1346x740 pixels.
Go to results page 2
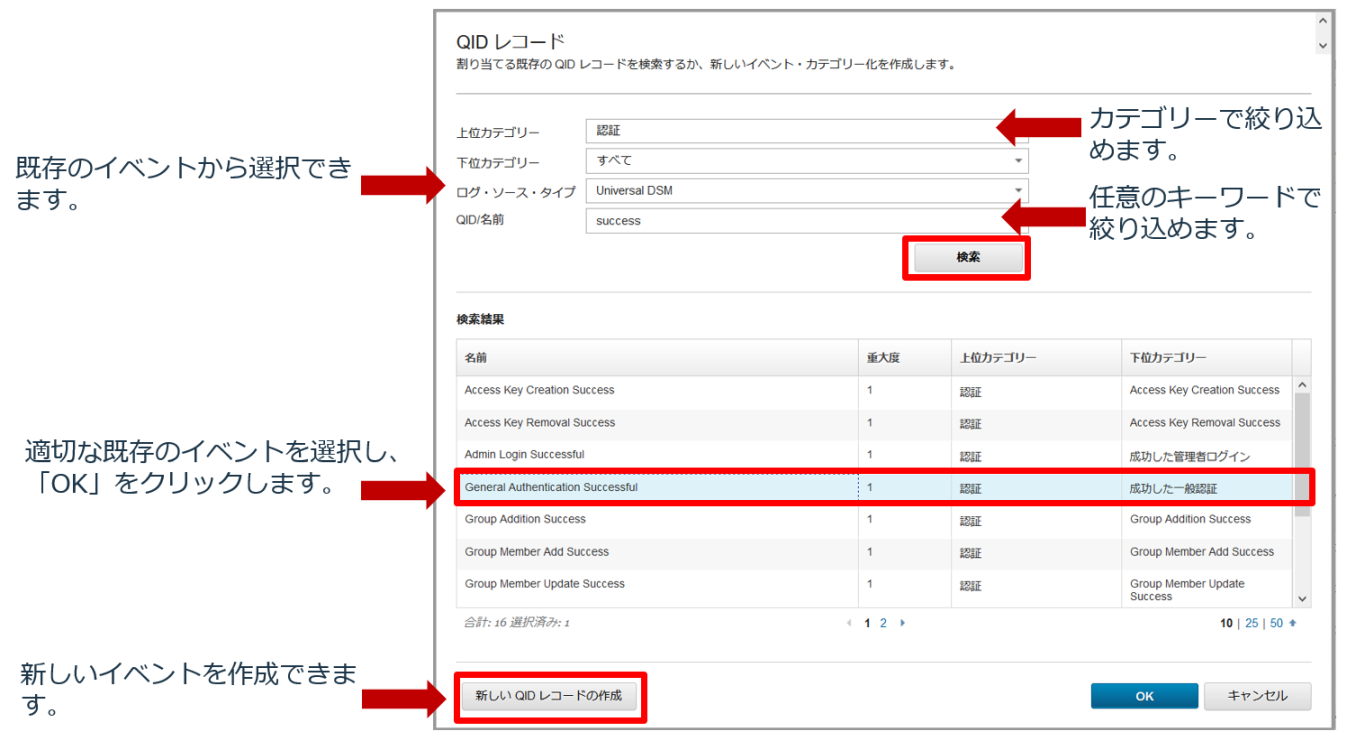(883, 623)
